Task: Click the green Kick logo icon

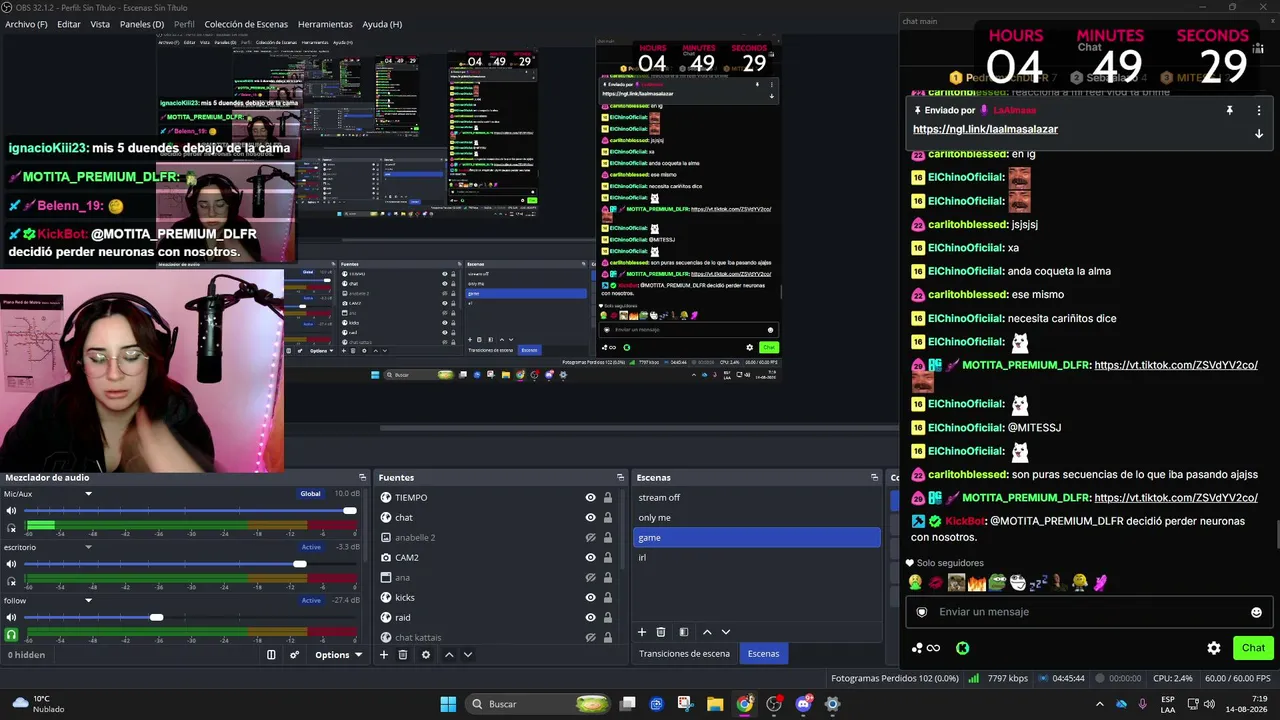Action: (962, 648)
